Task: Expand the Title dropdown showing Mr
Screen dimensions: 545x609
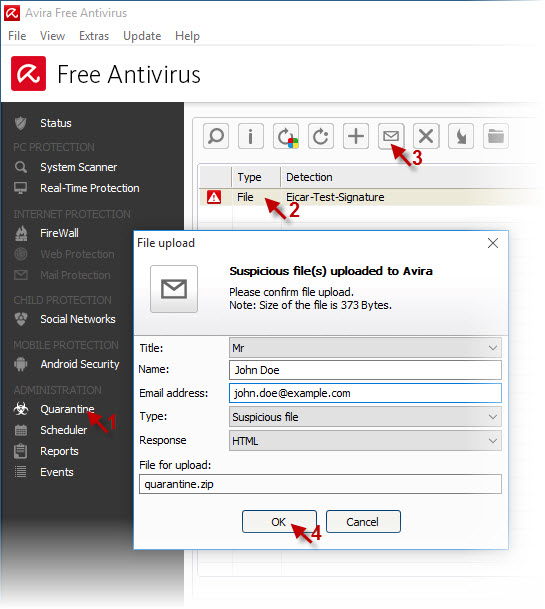Action: [365, 348]
